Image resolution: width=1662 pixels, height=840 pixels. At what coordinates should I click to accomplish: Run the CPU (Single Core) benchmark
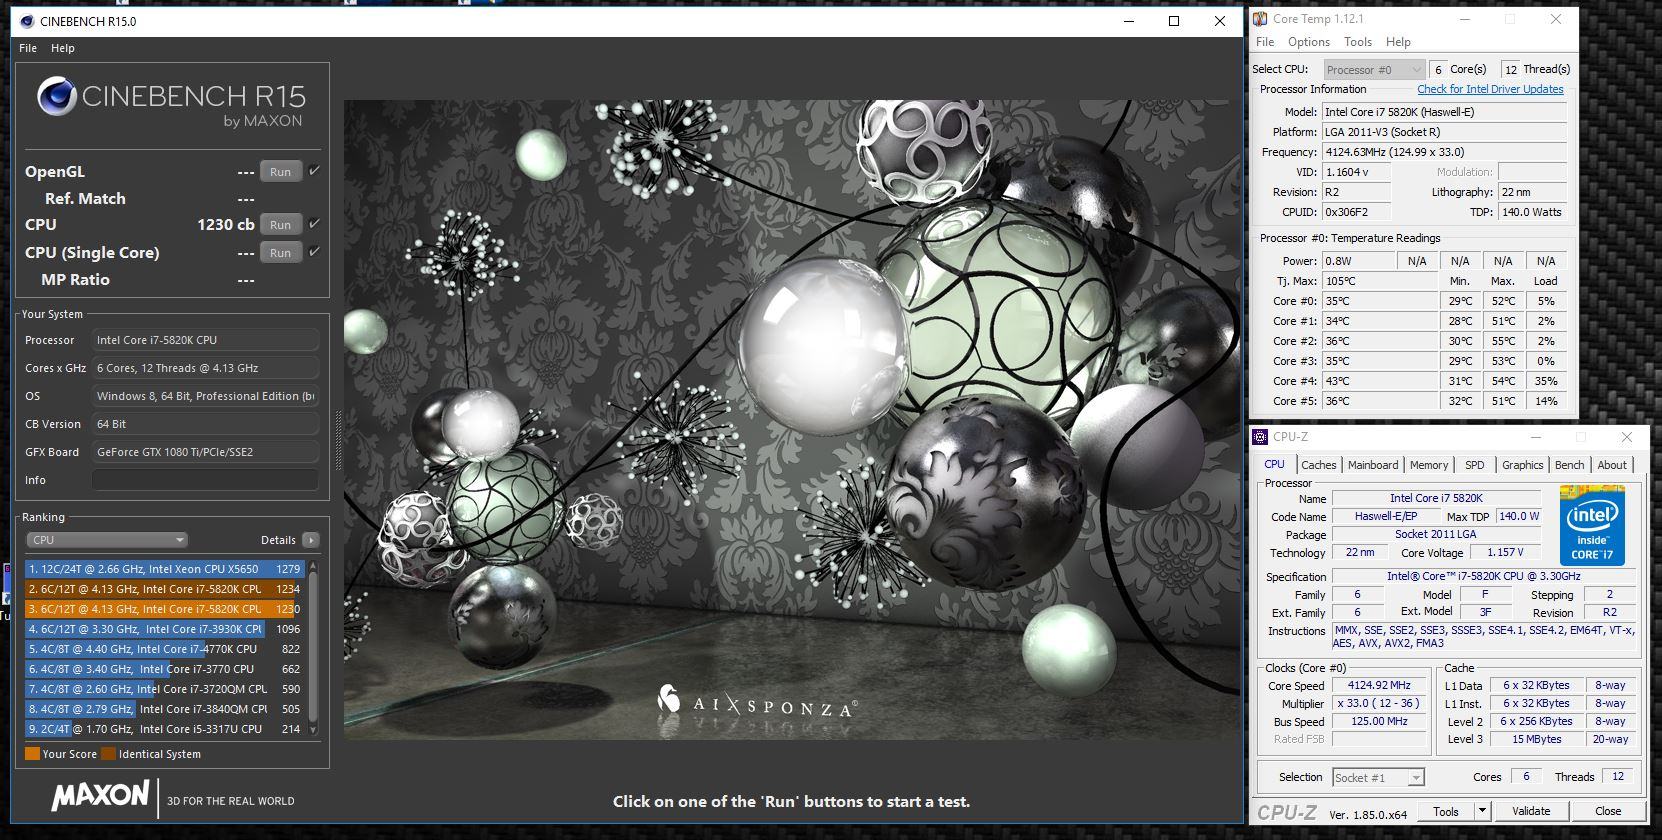pyautogui.click(x=281, y=253)
